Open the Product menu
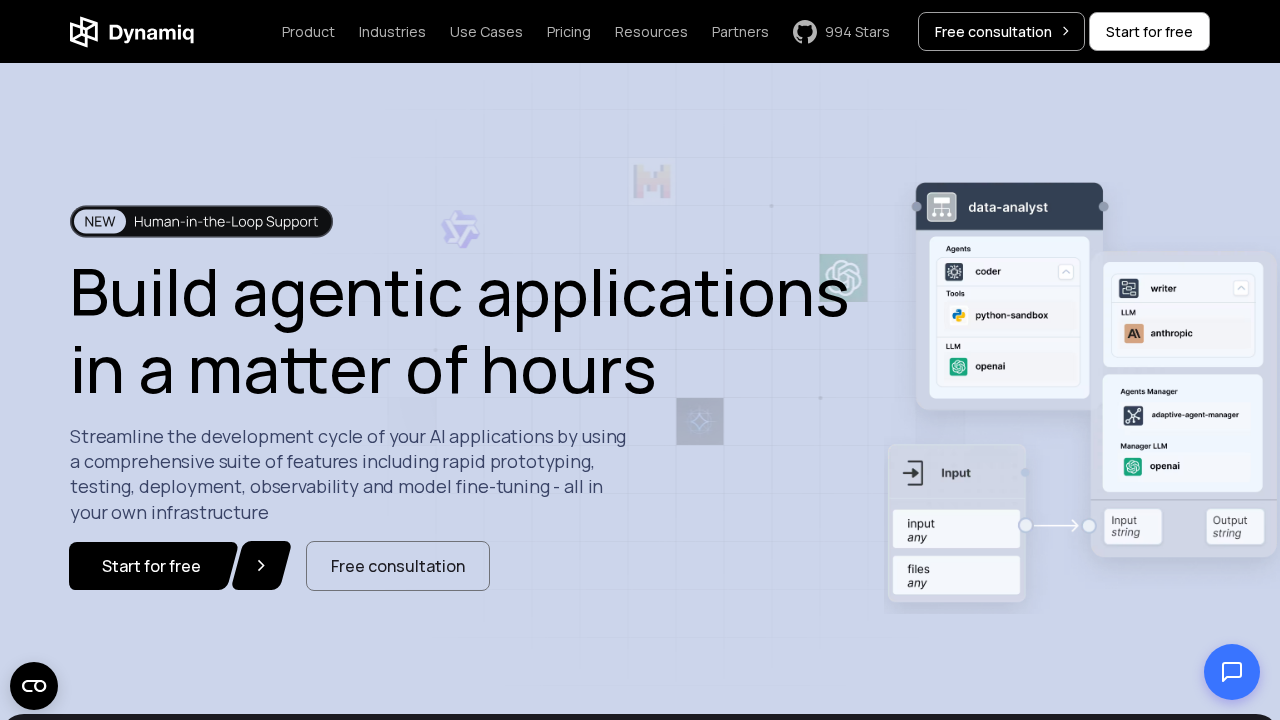The image size is (1280, 720). [x=308, y=32]
